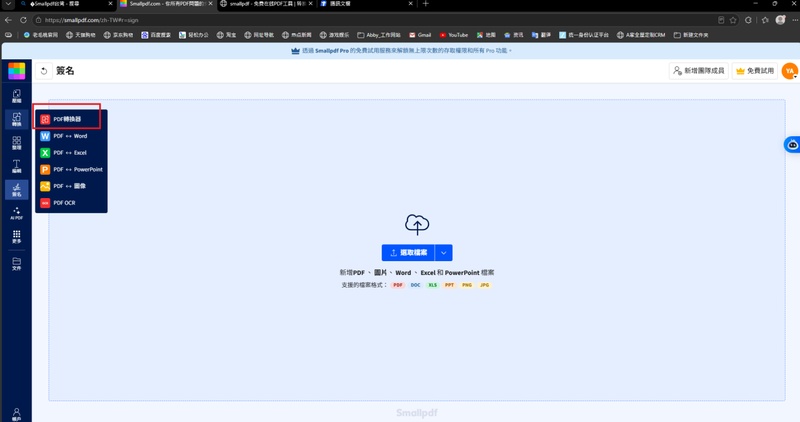Click 新增團隊成員 button
Screen dimensions: 800x422
click(698, 71)
